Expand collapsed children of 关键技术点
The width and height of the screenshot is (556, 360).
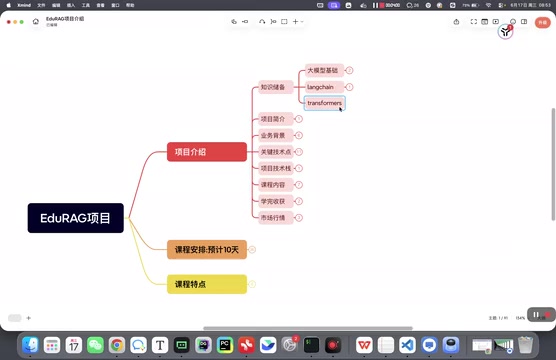pyautogui.click(x=299, y=152)
